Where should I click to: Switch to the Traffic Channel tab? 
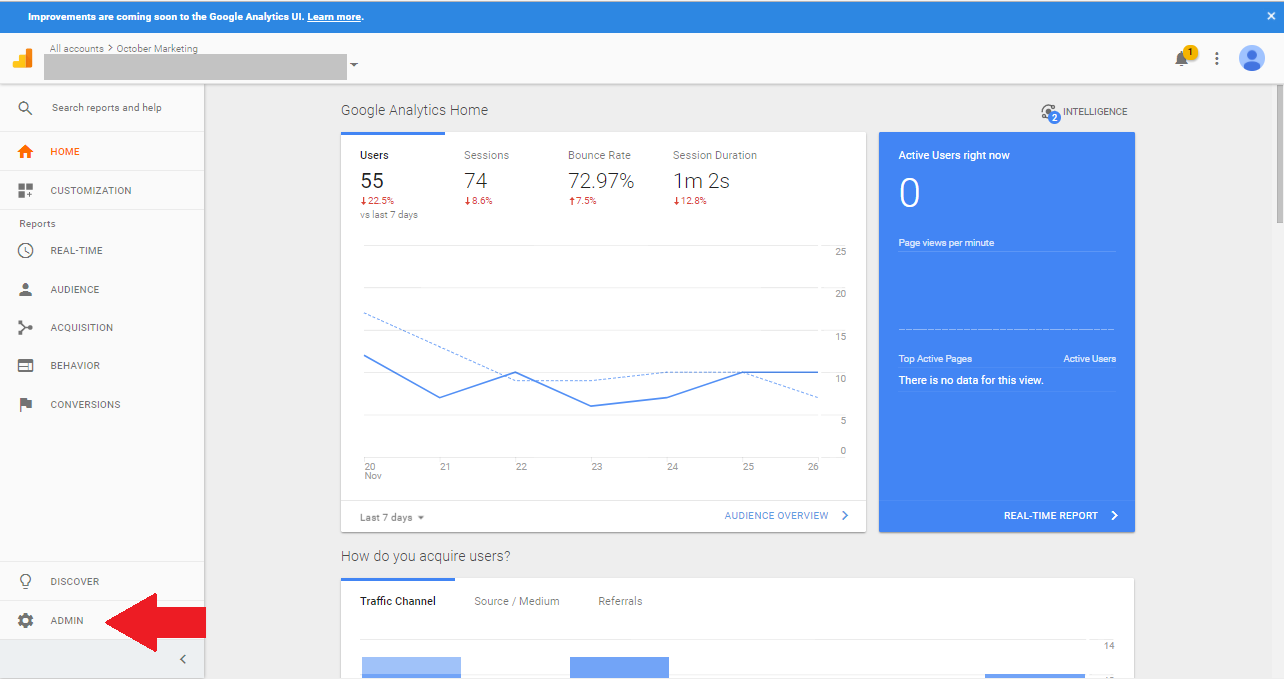pos(398,601)
